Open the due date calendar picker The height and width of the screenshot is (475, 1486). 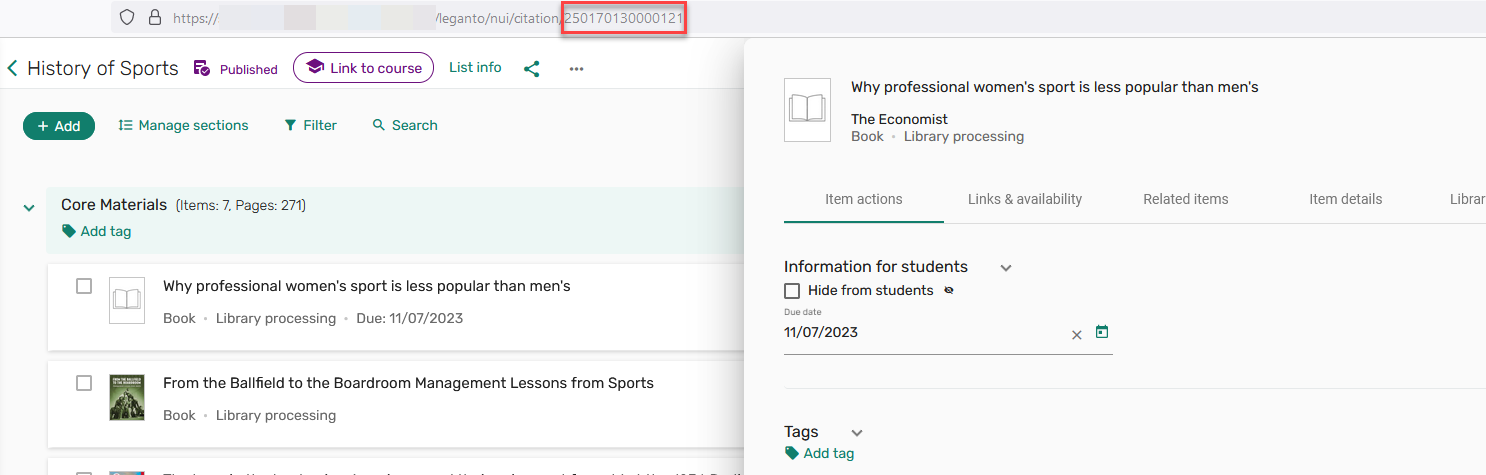(1102, 332)
